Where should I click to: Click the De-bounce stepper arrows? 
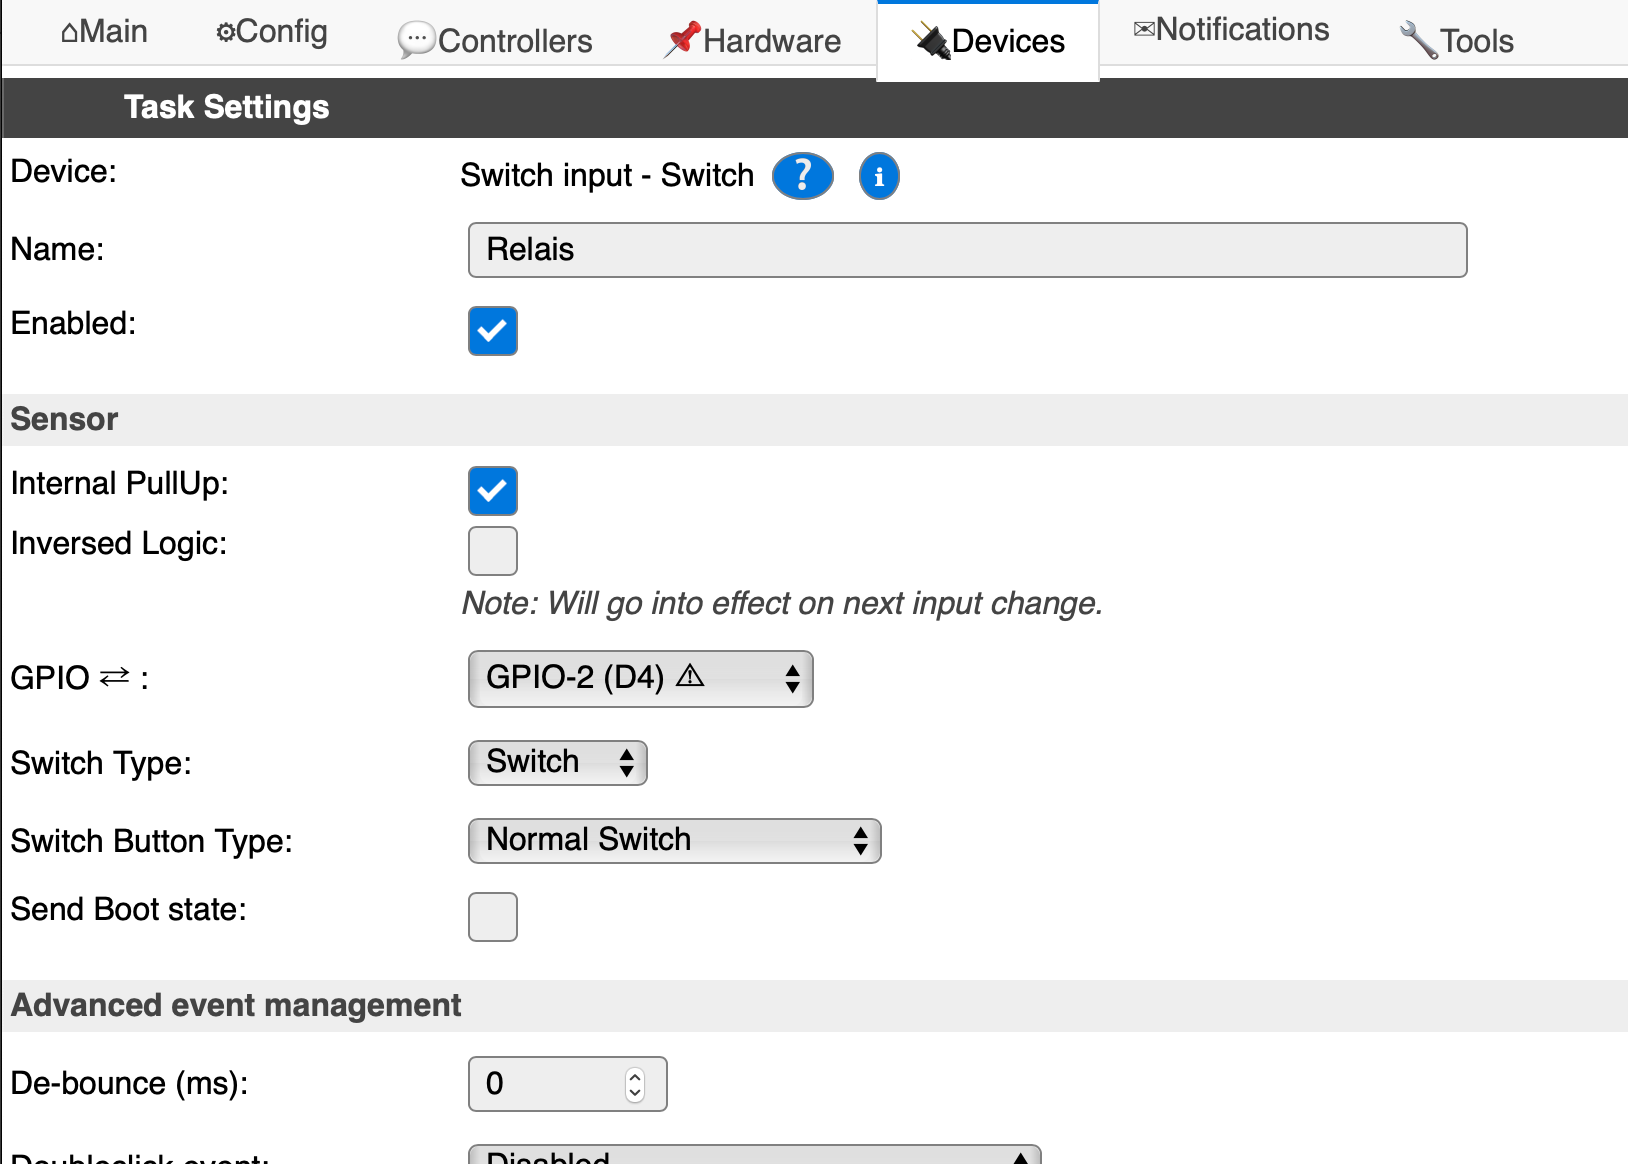[x=635, y=1084]
